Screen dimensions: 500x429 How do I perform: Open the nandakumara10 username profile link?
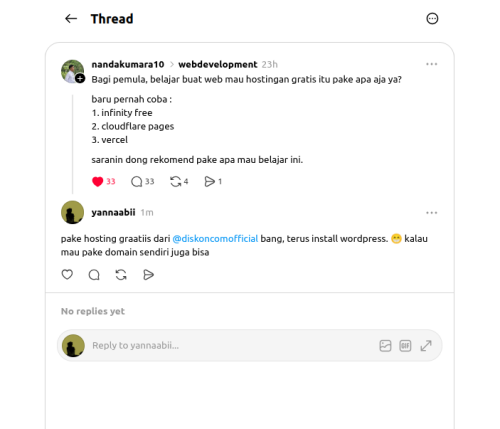pyautogui.click(x=128, y=64)
